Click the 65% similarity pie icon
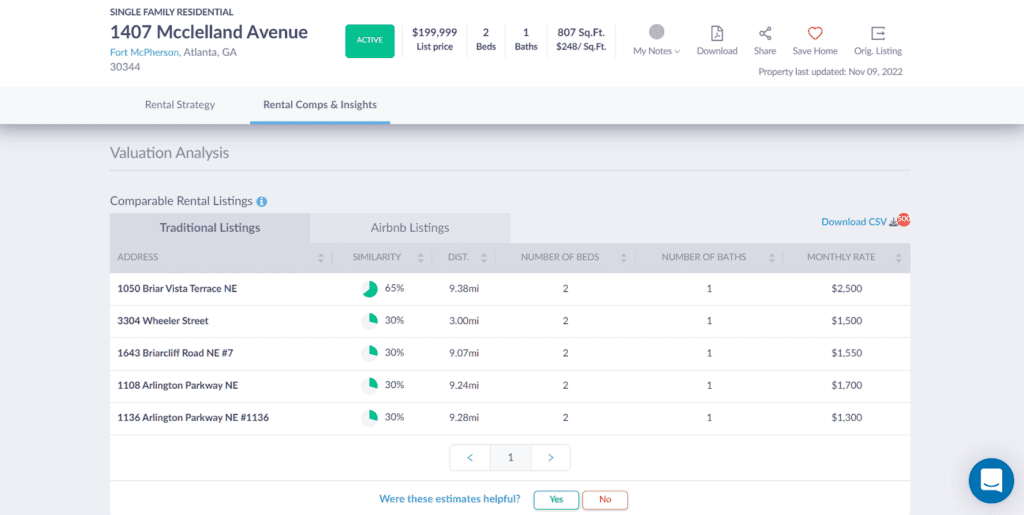The image size is (1024, 515). point(370,289)
